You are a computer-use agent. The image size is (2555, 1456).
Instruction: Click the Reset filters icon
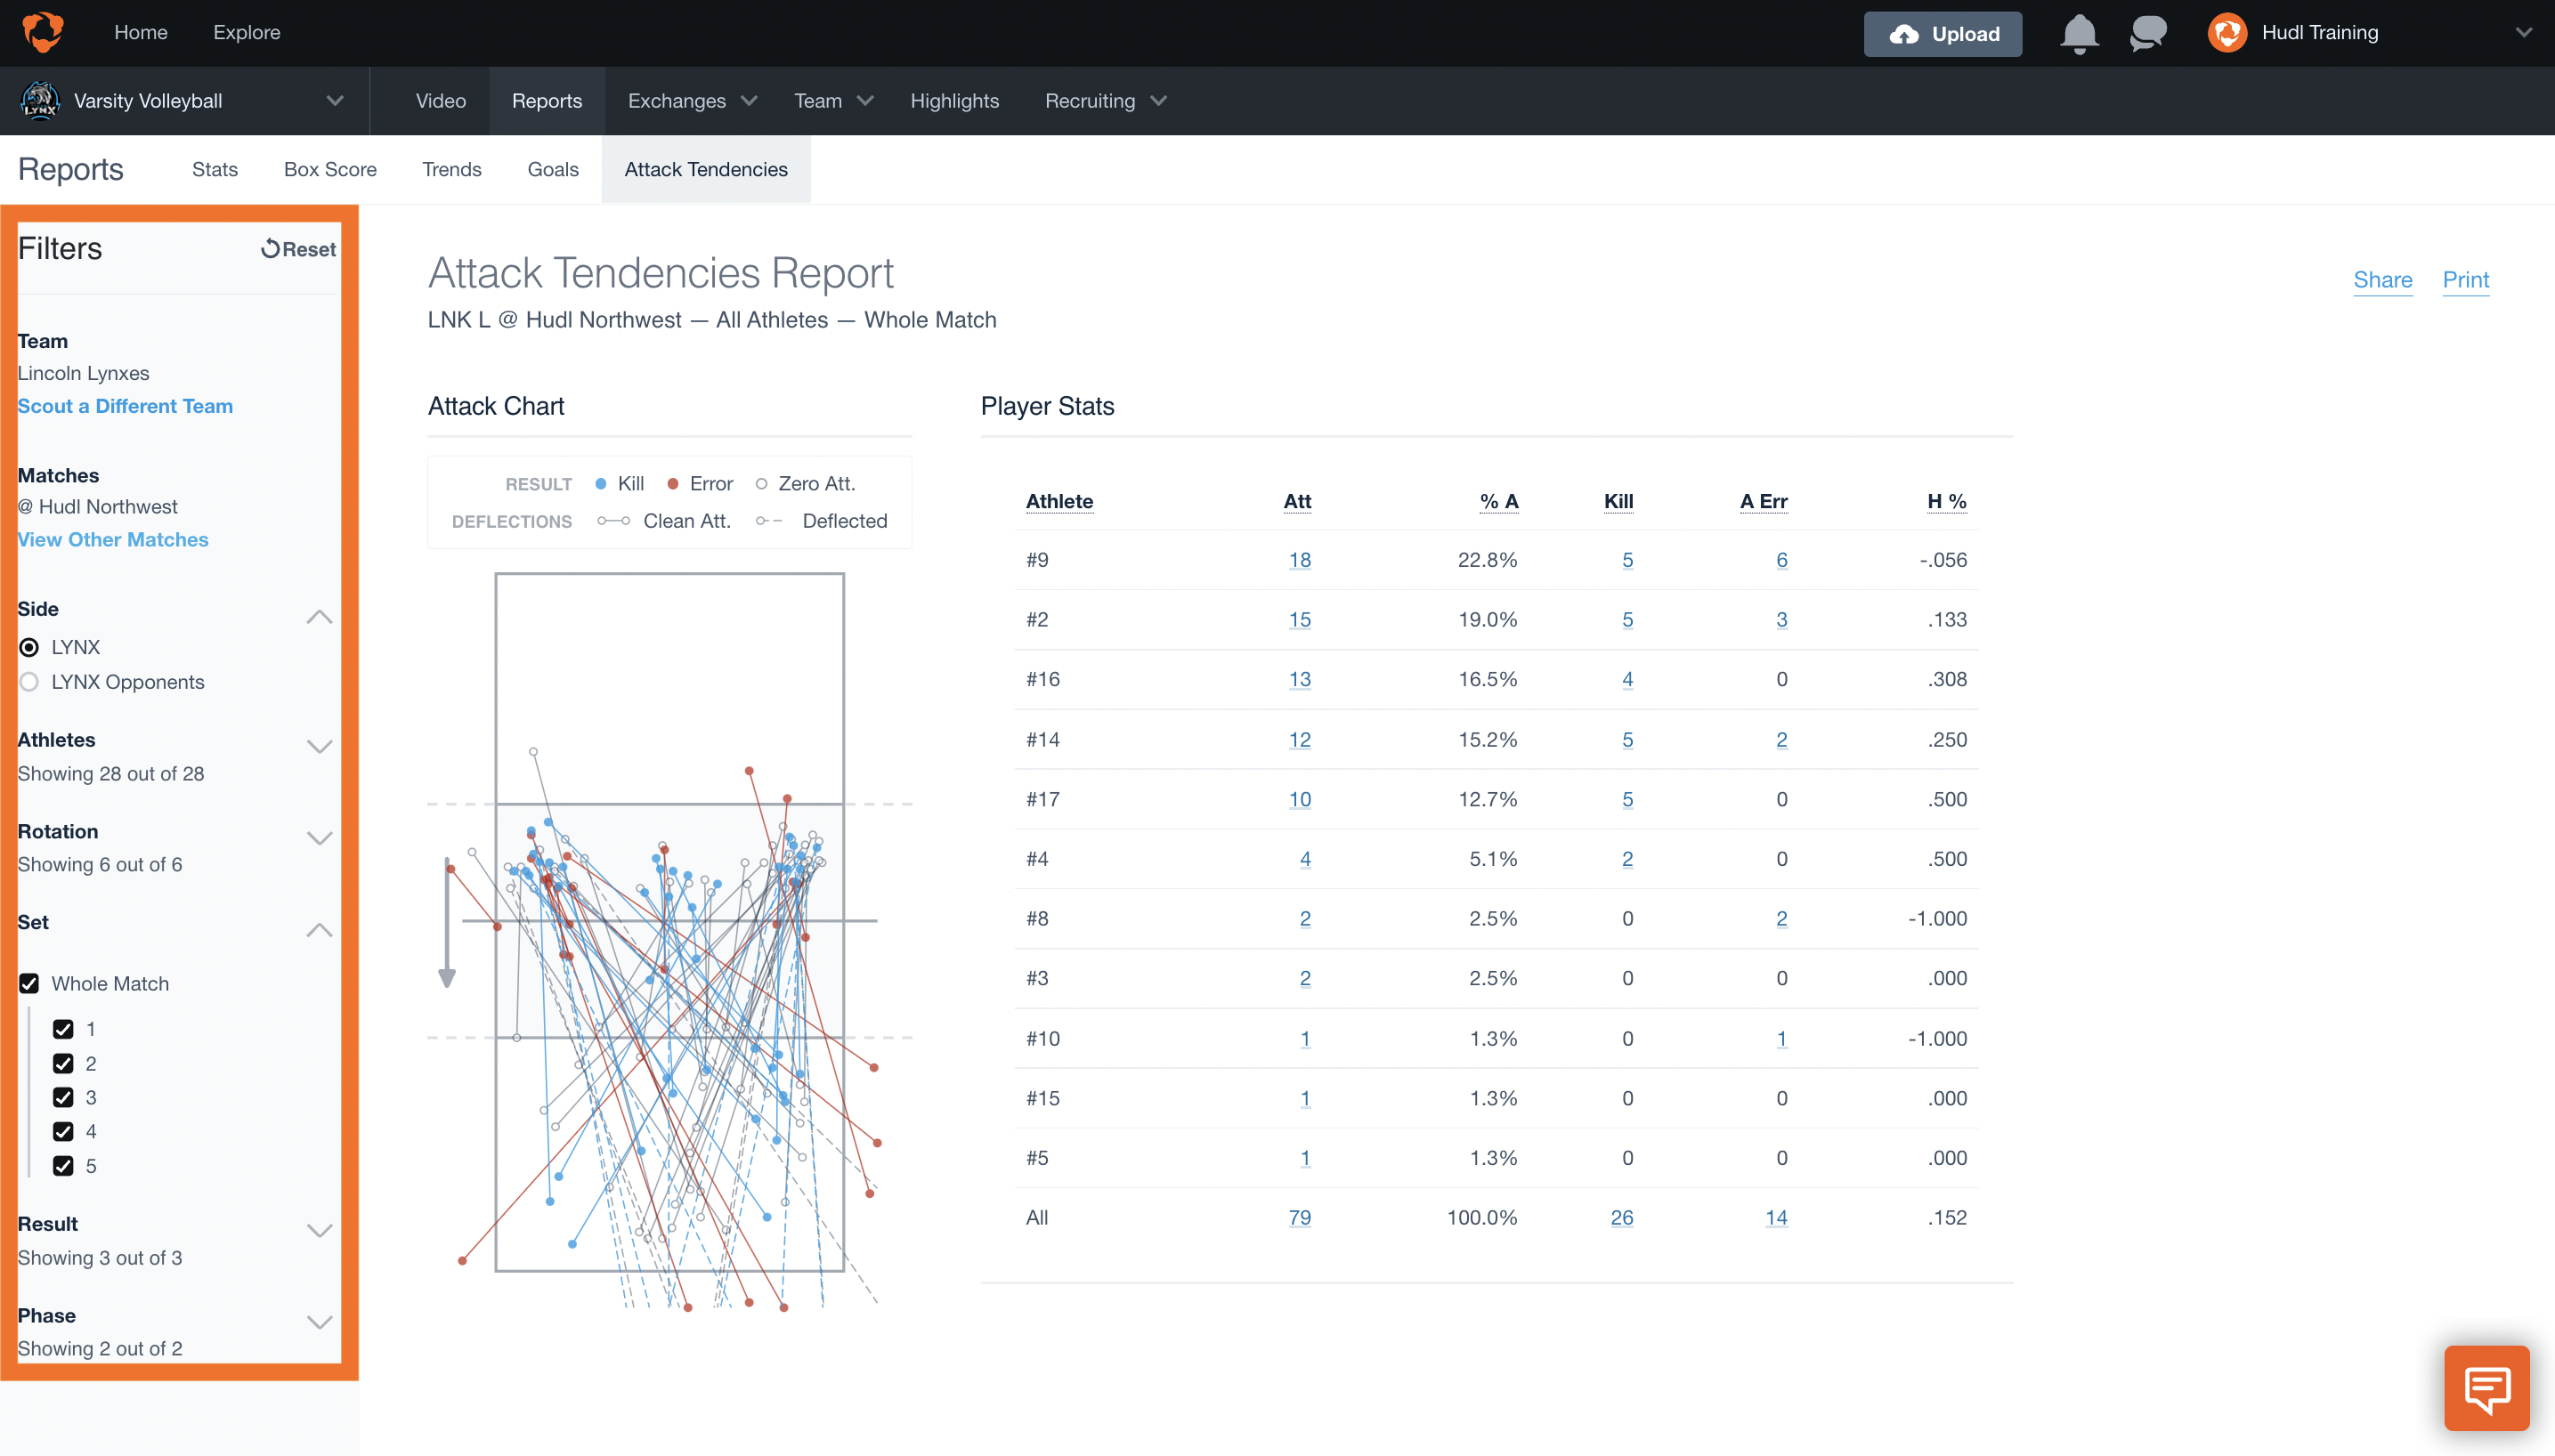270,249
